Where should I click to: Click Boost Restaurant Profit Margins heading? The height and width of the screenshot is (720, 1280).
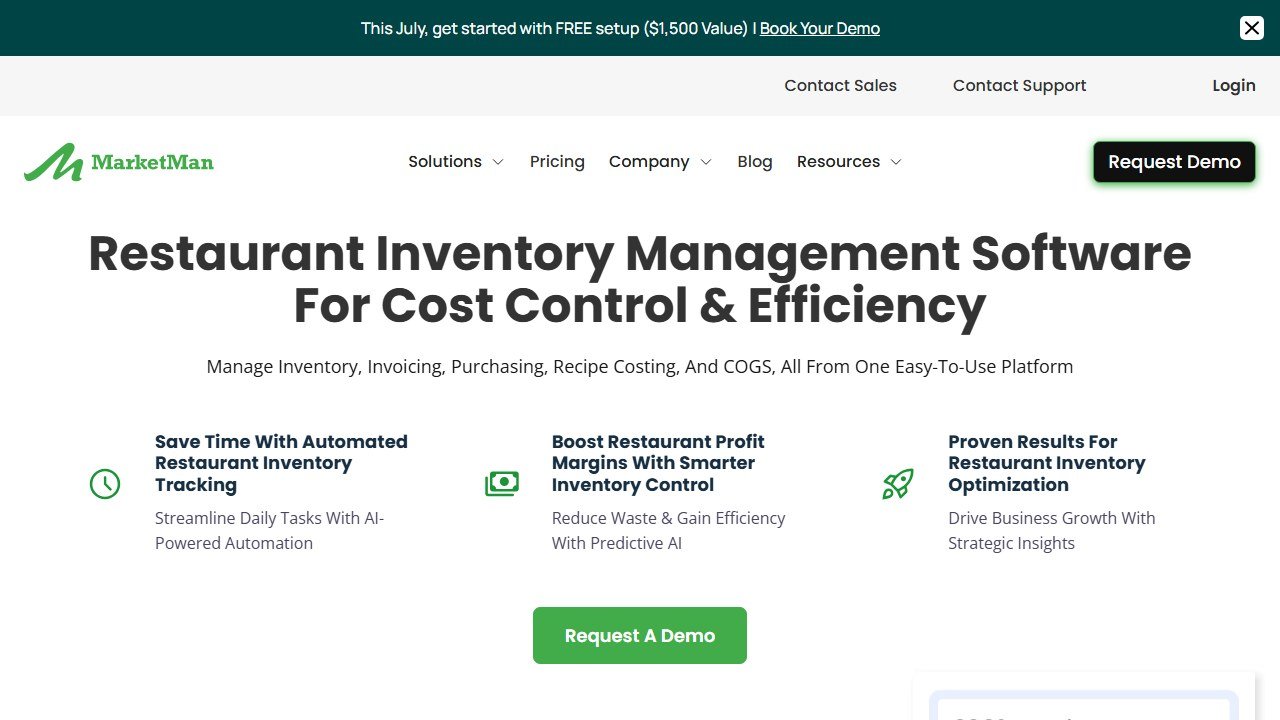click(x=658, y=463)
